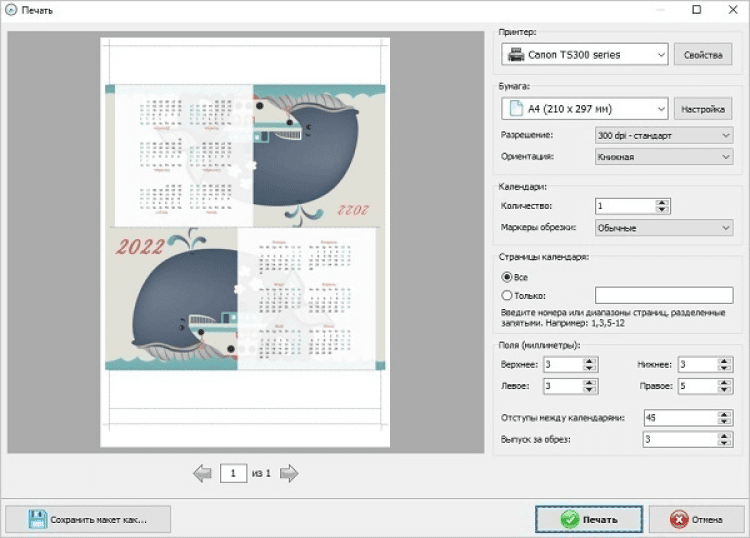Close the Печать dialog window
The height and width of the screenshot is (538, 750).
733,10
